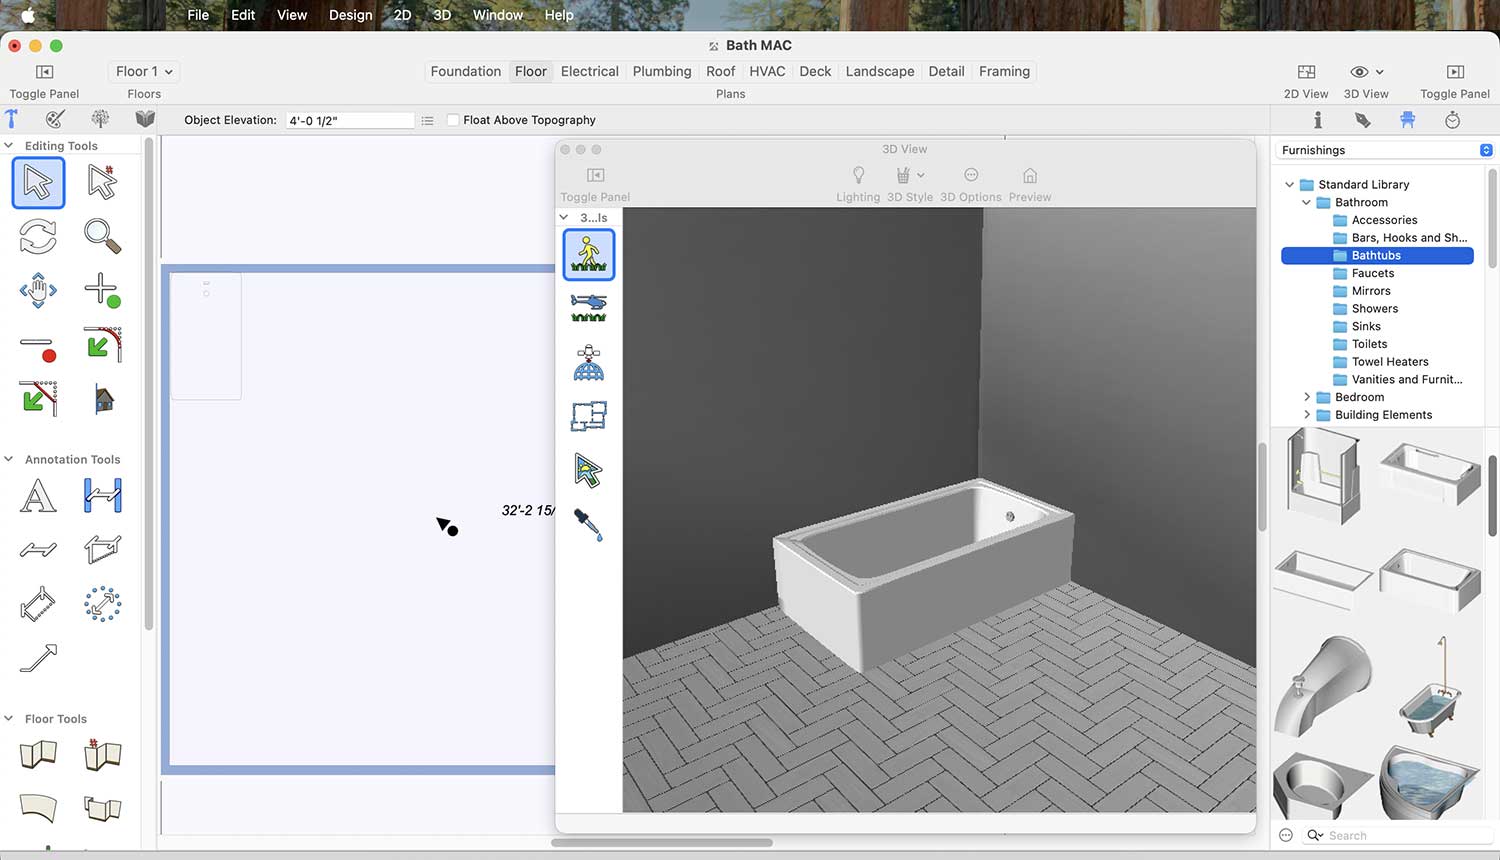1500x860 pixels.
Task: Select the Dimension annotation tool
Action: coord(102,496)
